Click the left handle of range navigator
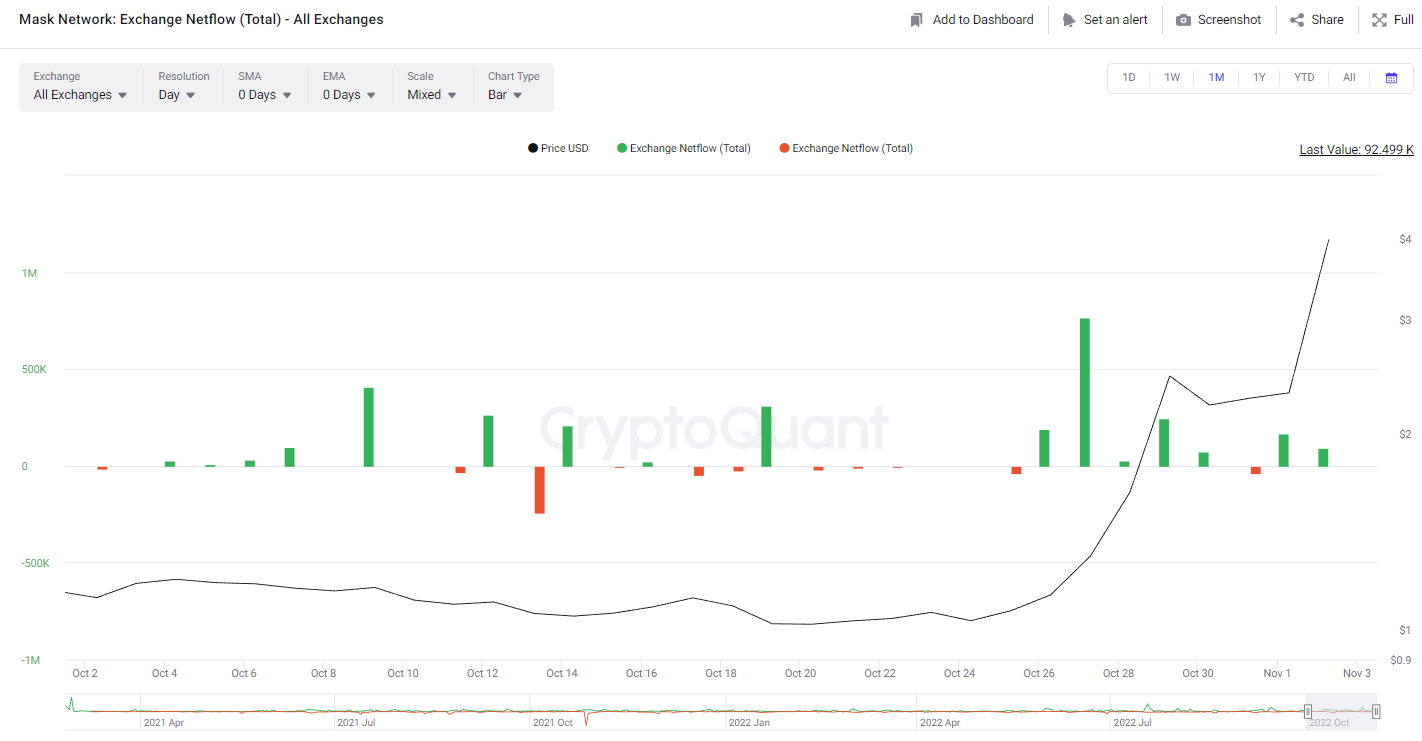The width and height of the screenshot is (1422, 741). (x=1308, y=711)
